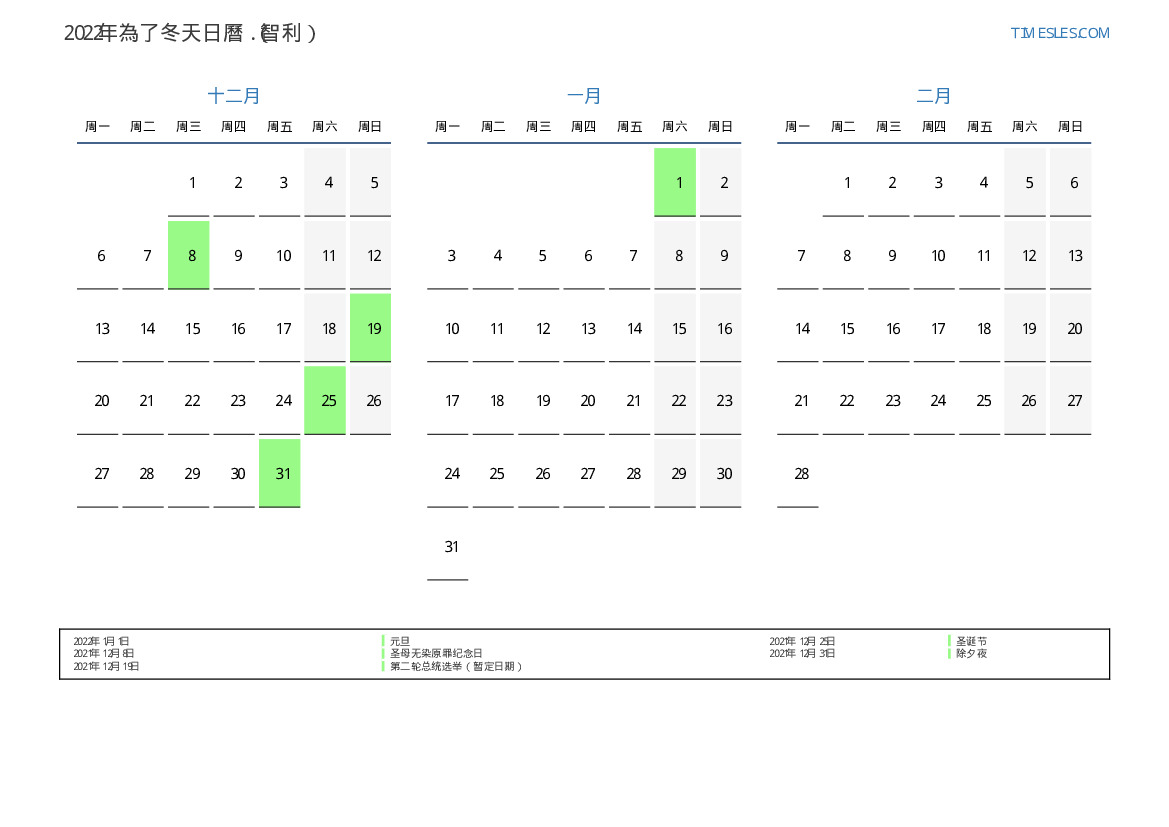Image resolution: width=1169 pixels, height=827 pixels.
Task: Click highlighted December 8 holiday cell
Action: [x=189, y=255]
